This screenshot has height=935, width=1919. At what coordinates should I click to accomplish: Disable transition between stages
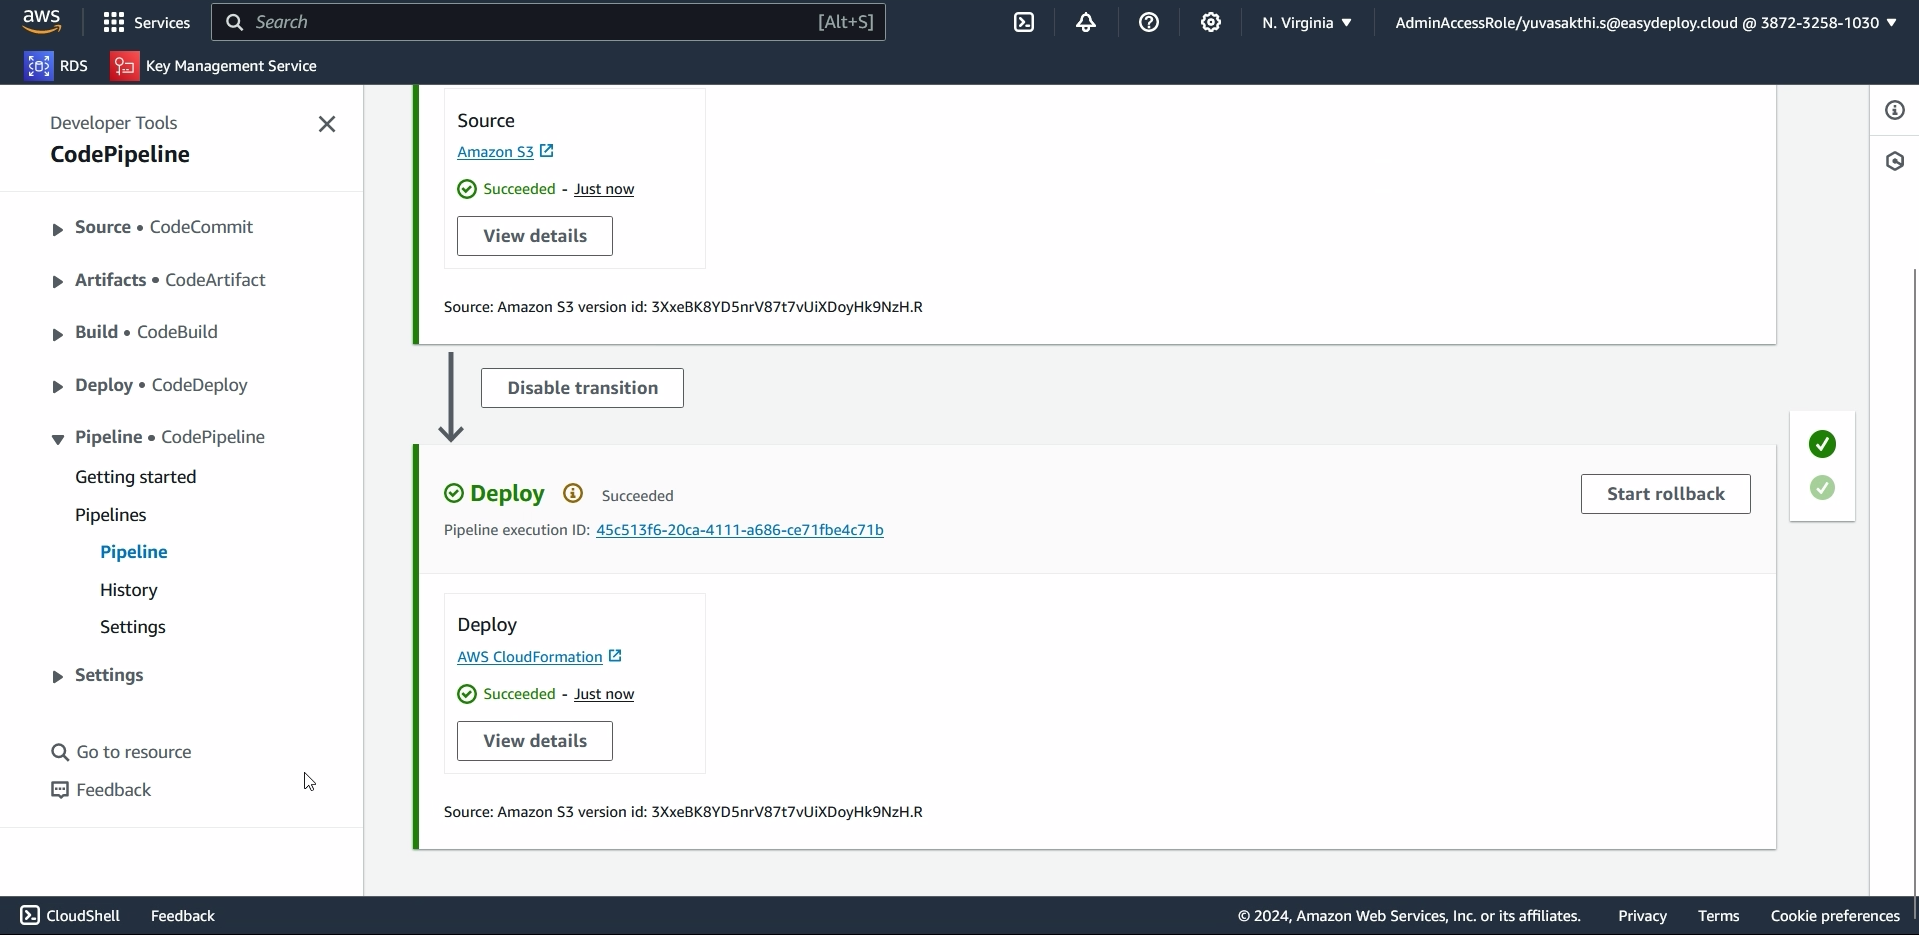[582, 388]
